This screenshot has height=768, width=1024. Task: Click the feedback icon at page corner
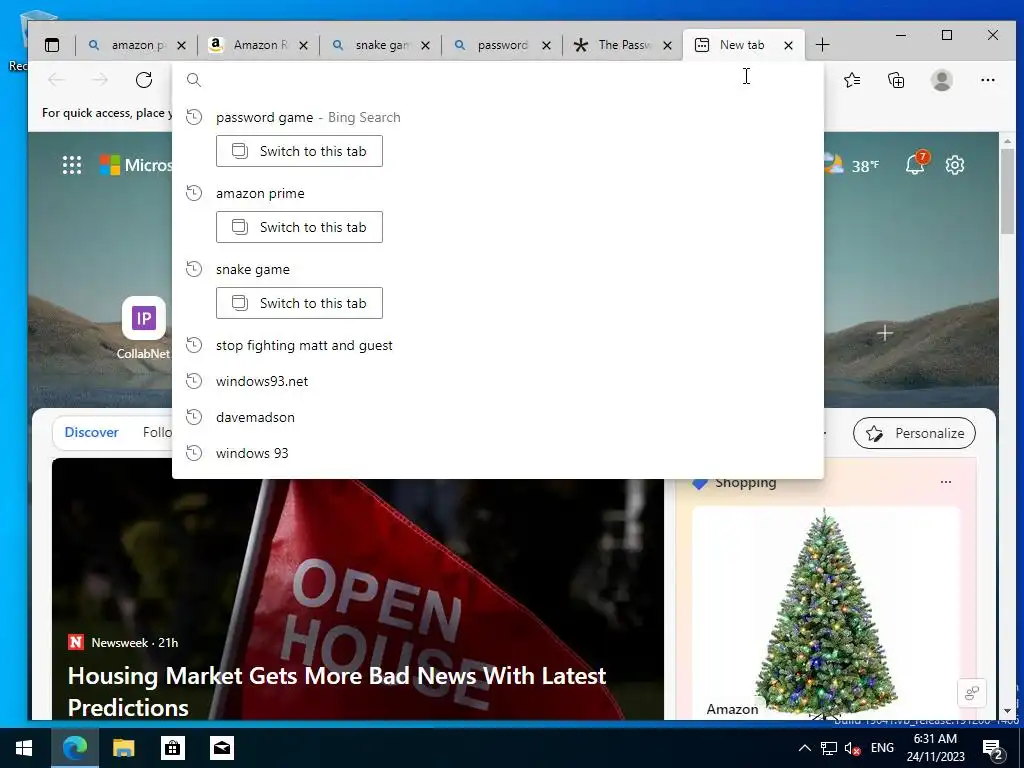pos(972,693)
